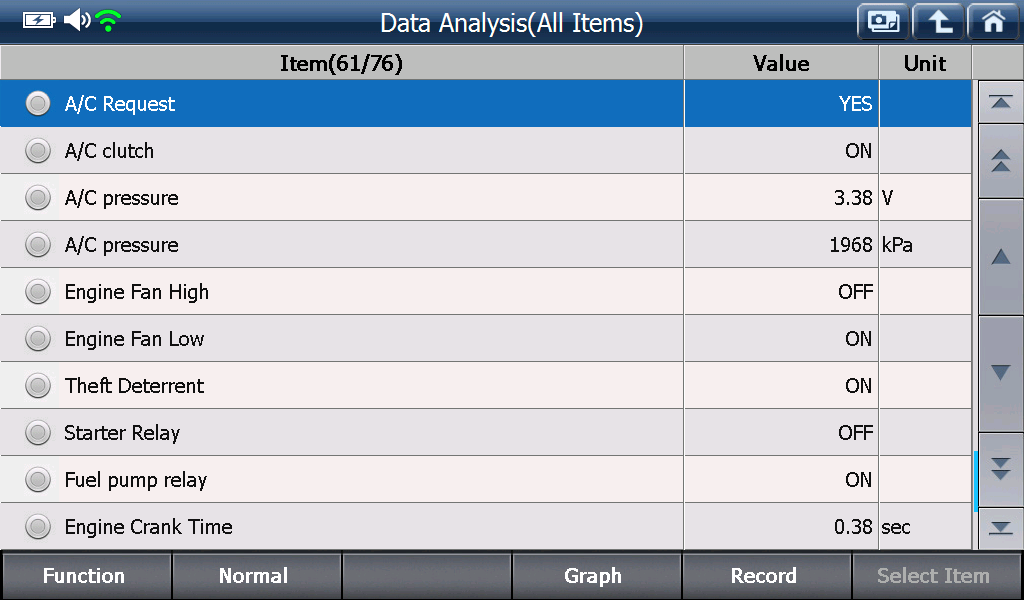Click the Wi-Fi status icon
Screen dimensions: 1024x600
pyautogui.click(x=108, y=21)
